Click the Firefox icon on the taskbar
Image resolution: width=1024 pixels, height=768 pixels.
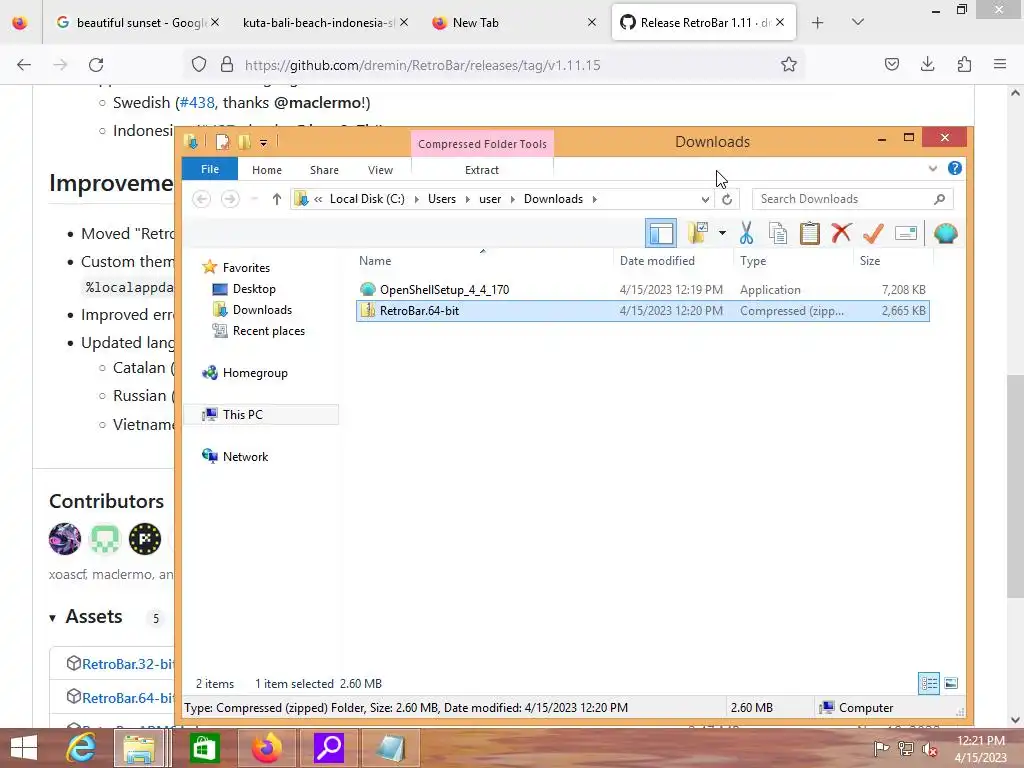coord(266,748)
